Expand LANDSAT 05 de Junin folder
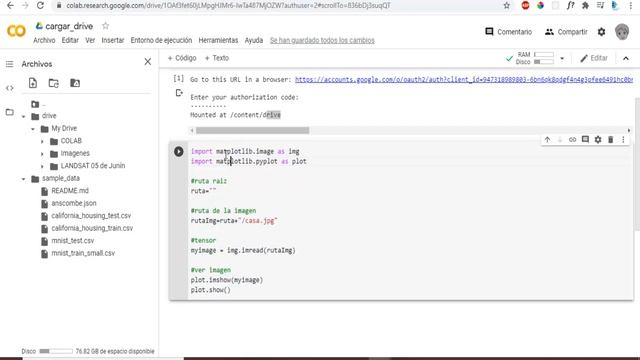Screen dimensions: 640x360 [42, 166]
